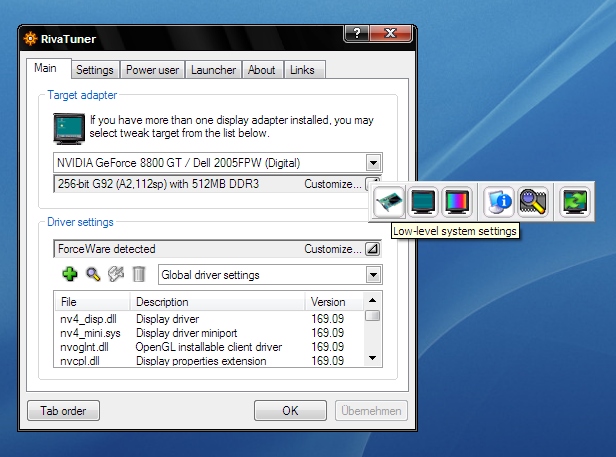Click the 'Display driver miniport' description

pyautogui.click(x=187, y=333)
